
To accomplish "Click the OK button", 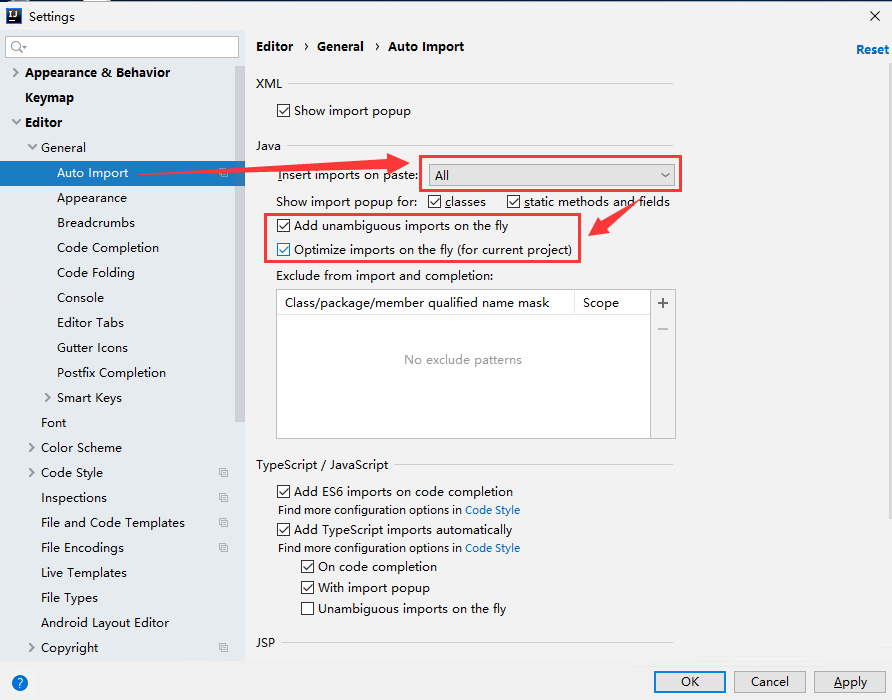I will point(689,682).
